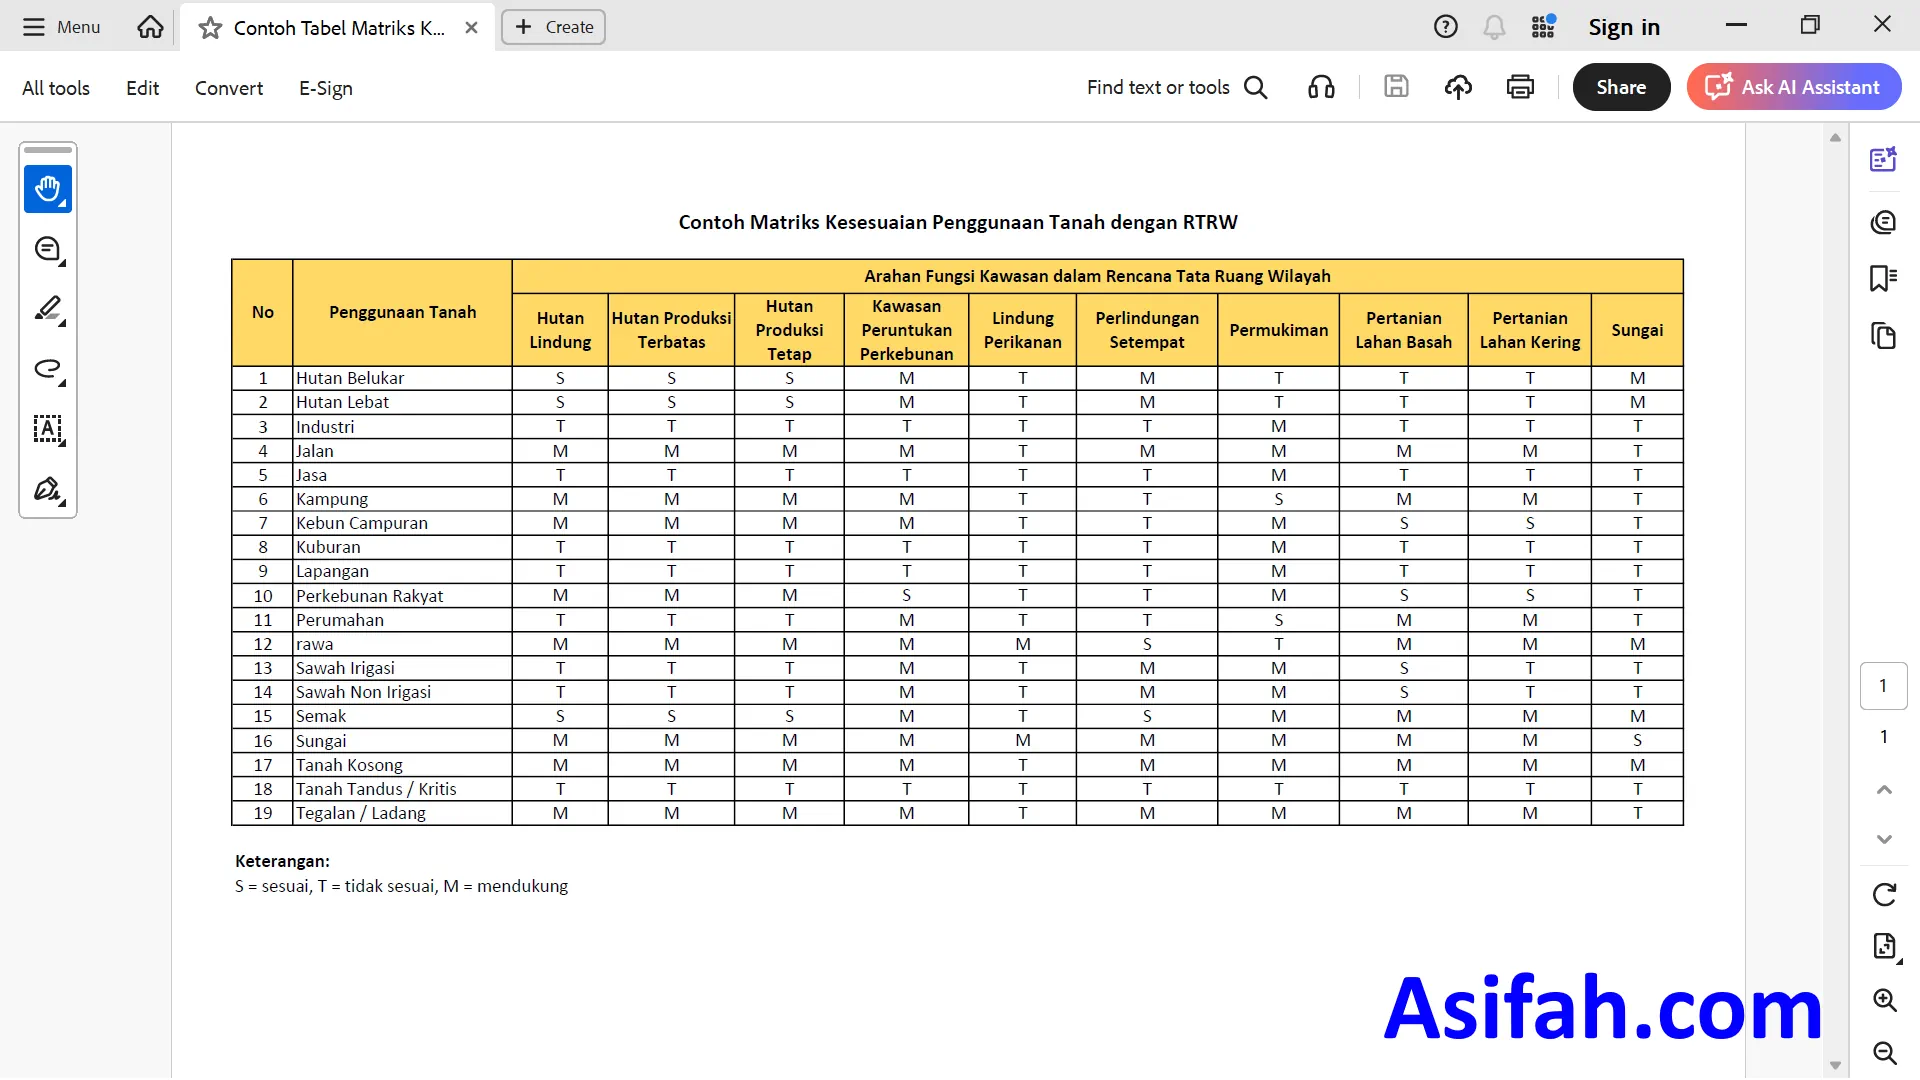This screenshot has width=1920, height=1080.
Task: Click Find text or tools field
Action: click(x=1158, y=88)
